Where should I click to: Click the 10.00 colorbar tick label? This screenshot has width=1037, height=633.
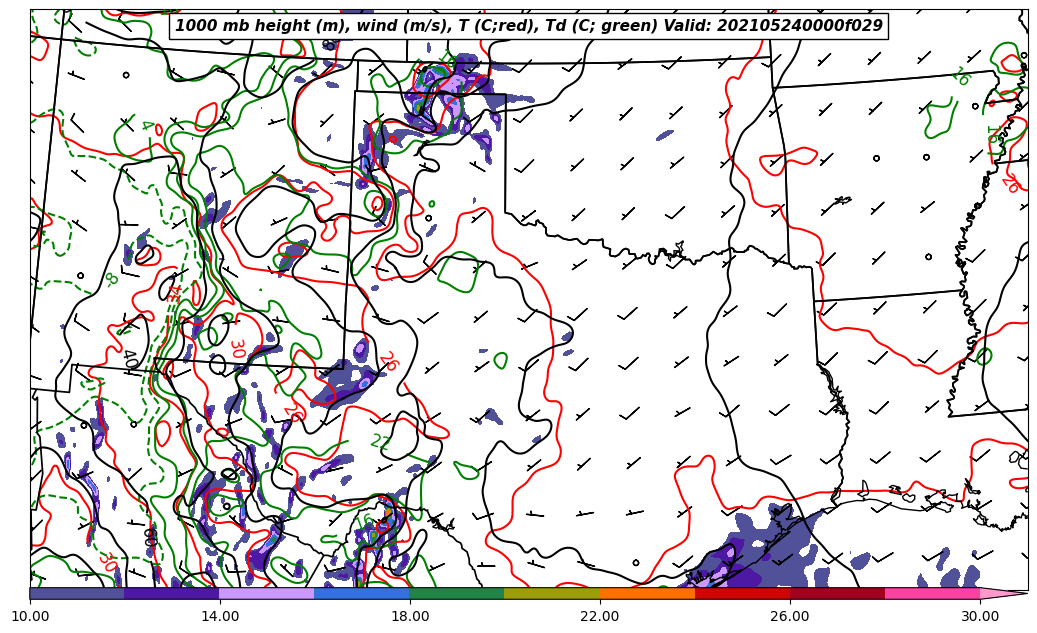pos(30,616)
